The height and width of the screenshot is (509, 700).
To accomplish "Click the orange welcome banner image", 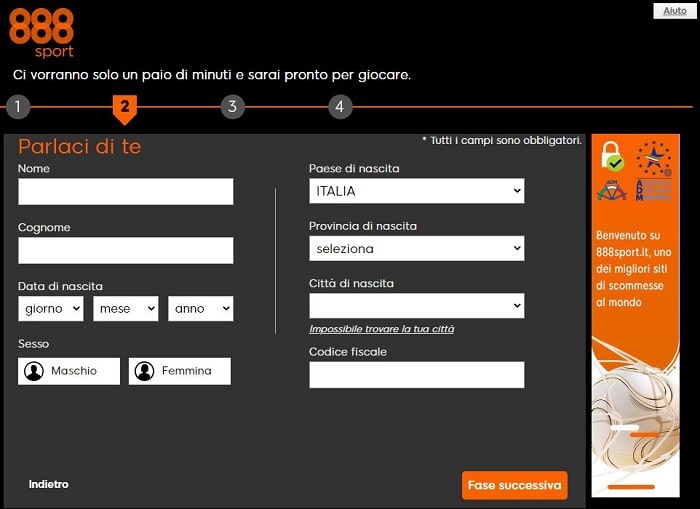I will [636, 316].
